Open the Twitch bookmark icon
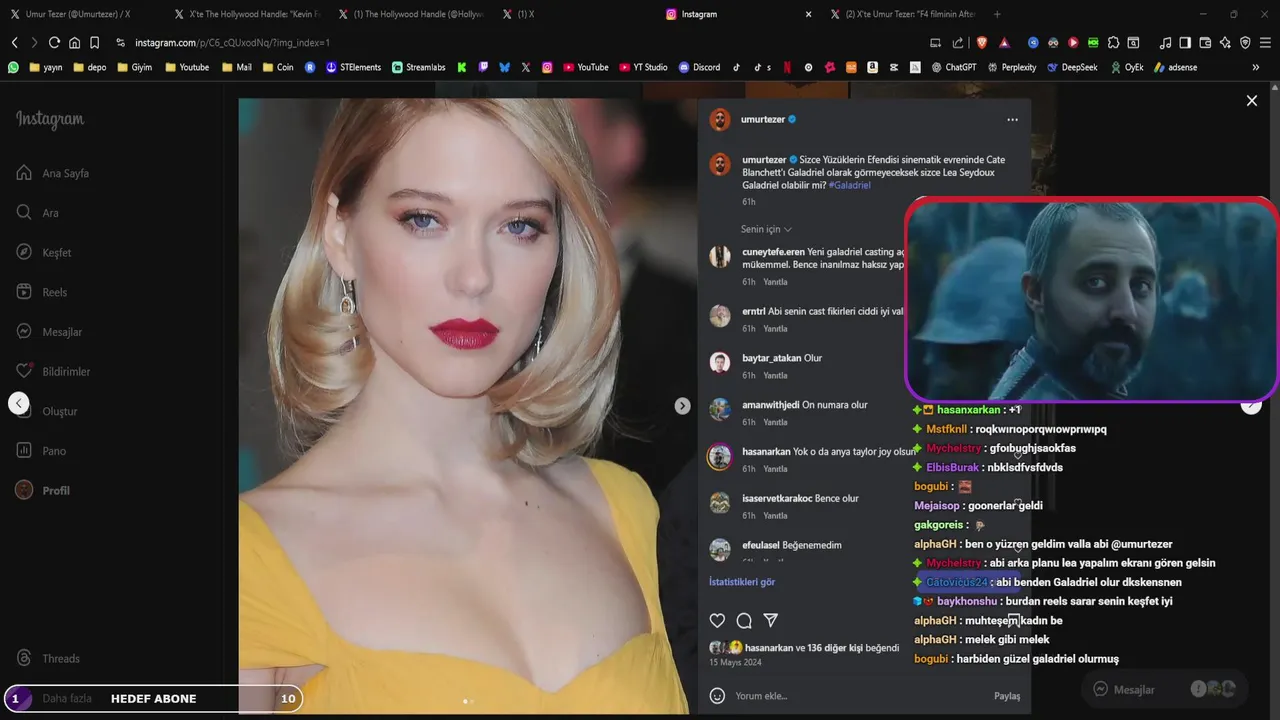The width and height of the screenshot is (1280, 720). point(483,67)
